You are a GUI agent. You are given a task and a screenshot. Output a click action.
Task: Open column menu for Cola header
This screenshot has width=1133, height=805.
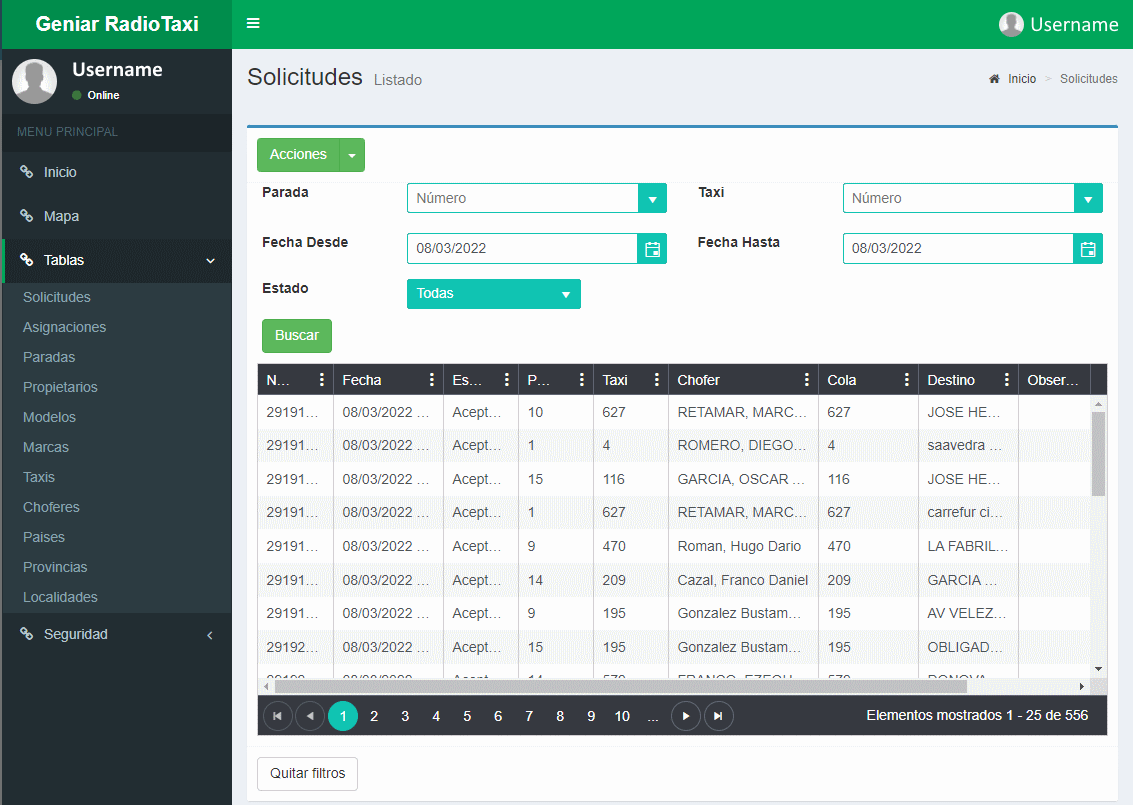coord(906,379)
